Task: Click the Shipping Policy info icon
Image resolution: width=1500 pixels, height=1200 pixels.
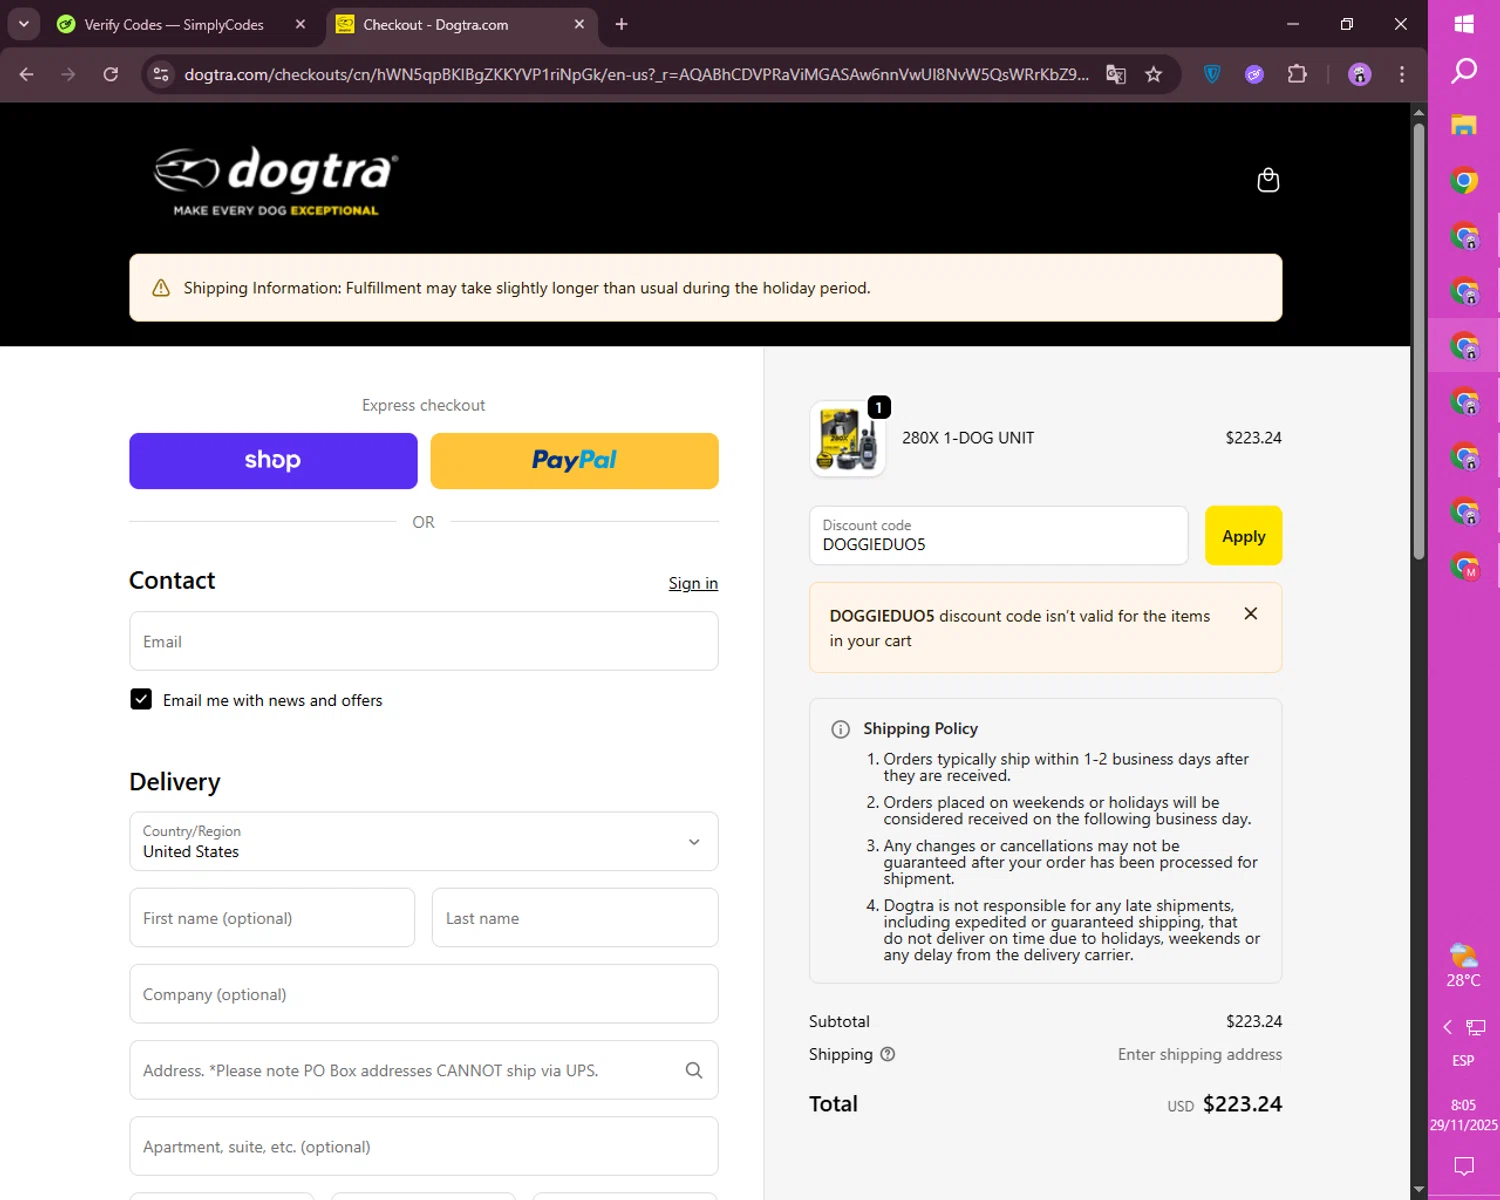Action: 841,729
